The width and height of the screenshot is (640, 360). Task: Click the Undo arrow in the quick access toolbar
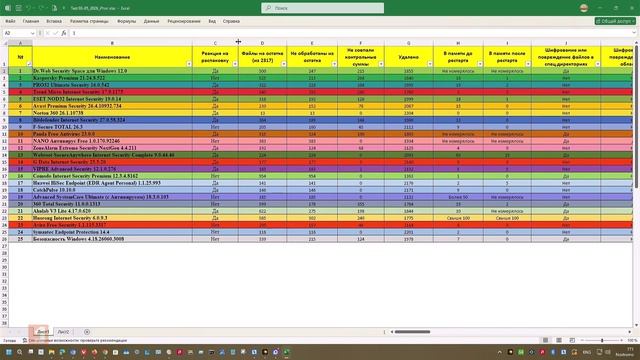pos(29,8)
